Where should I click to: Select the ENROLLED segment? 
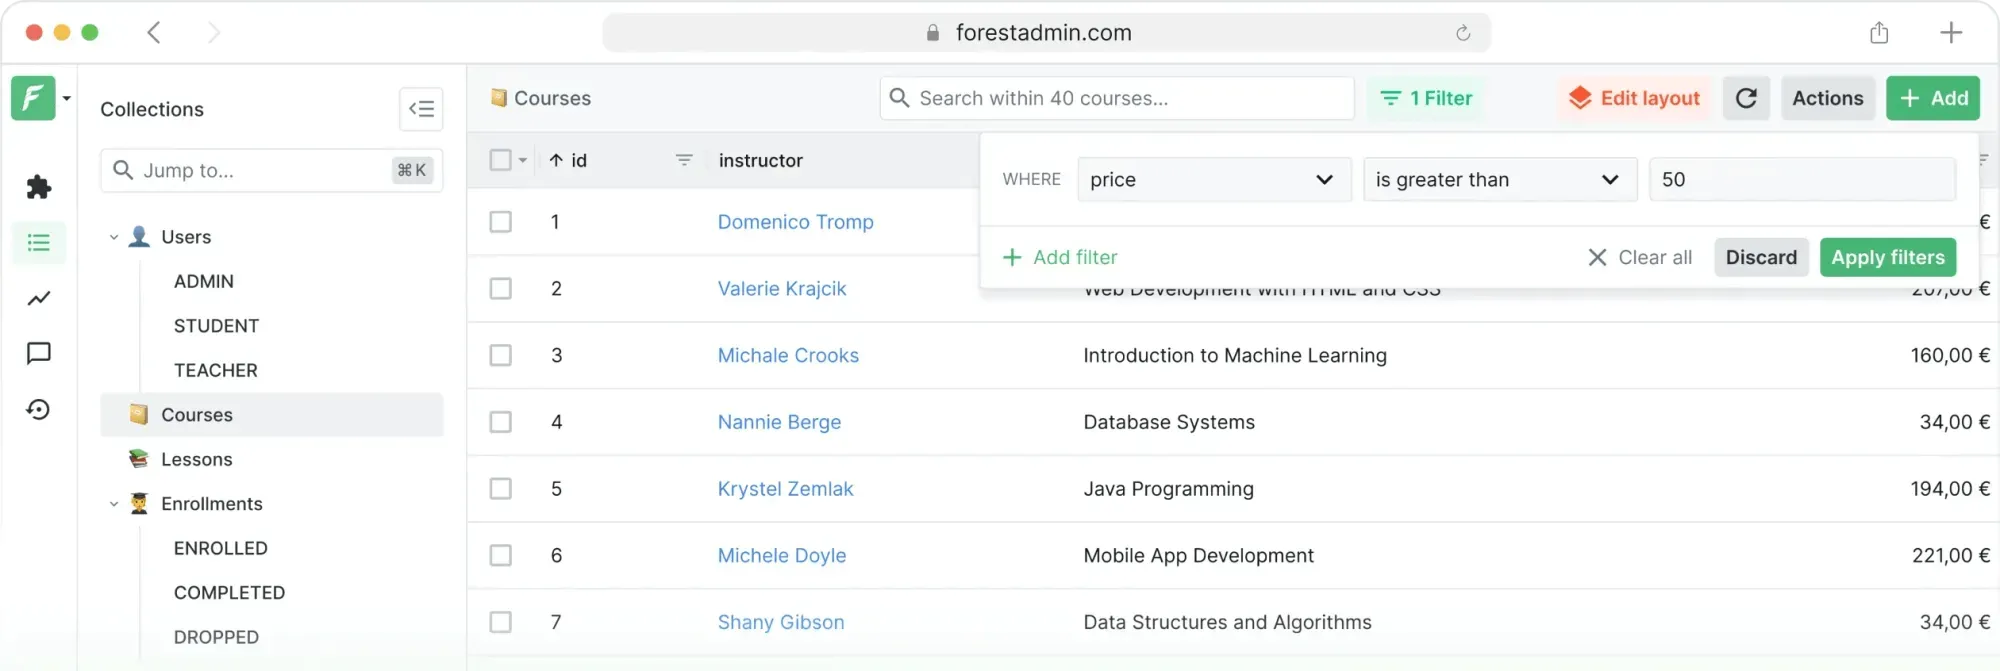tap(221, 548)
